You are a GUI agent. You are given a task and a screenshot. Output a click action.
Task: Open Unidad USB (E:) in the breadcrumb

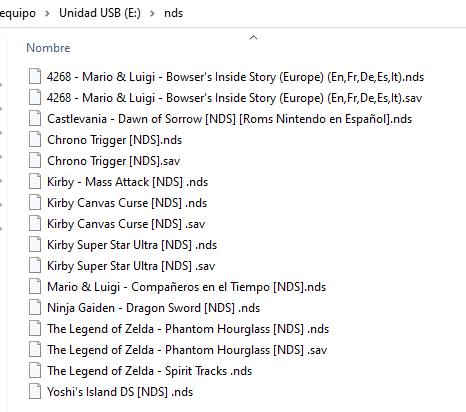pos(100,13)
